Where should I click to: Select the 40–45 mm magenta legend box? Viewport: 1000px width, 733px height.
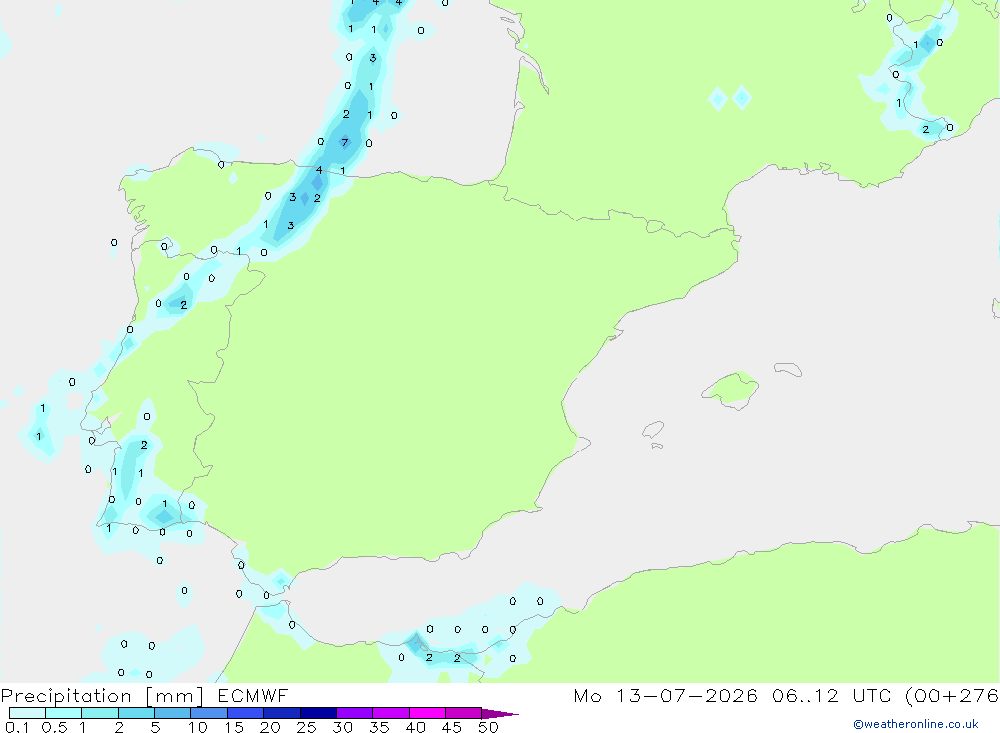click(x=427, y=713)
